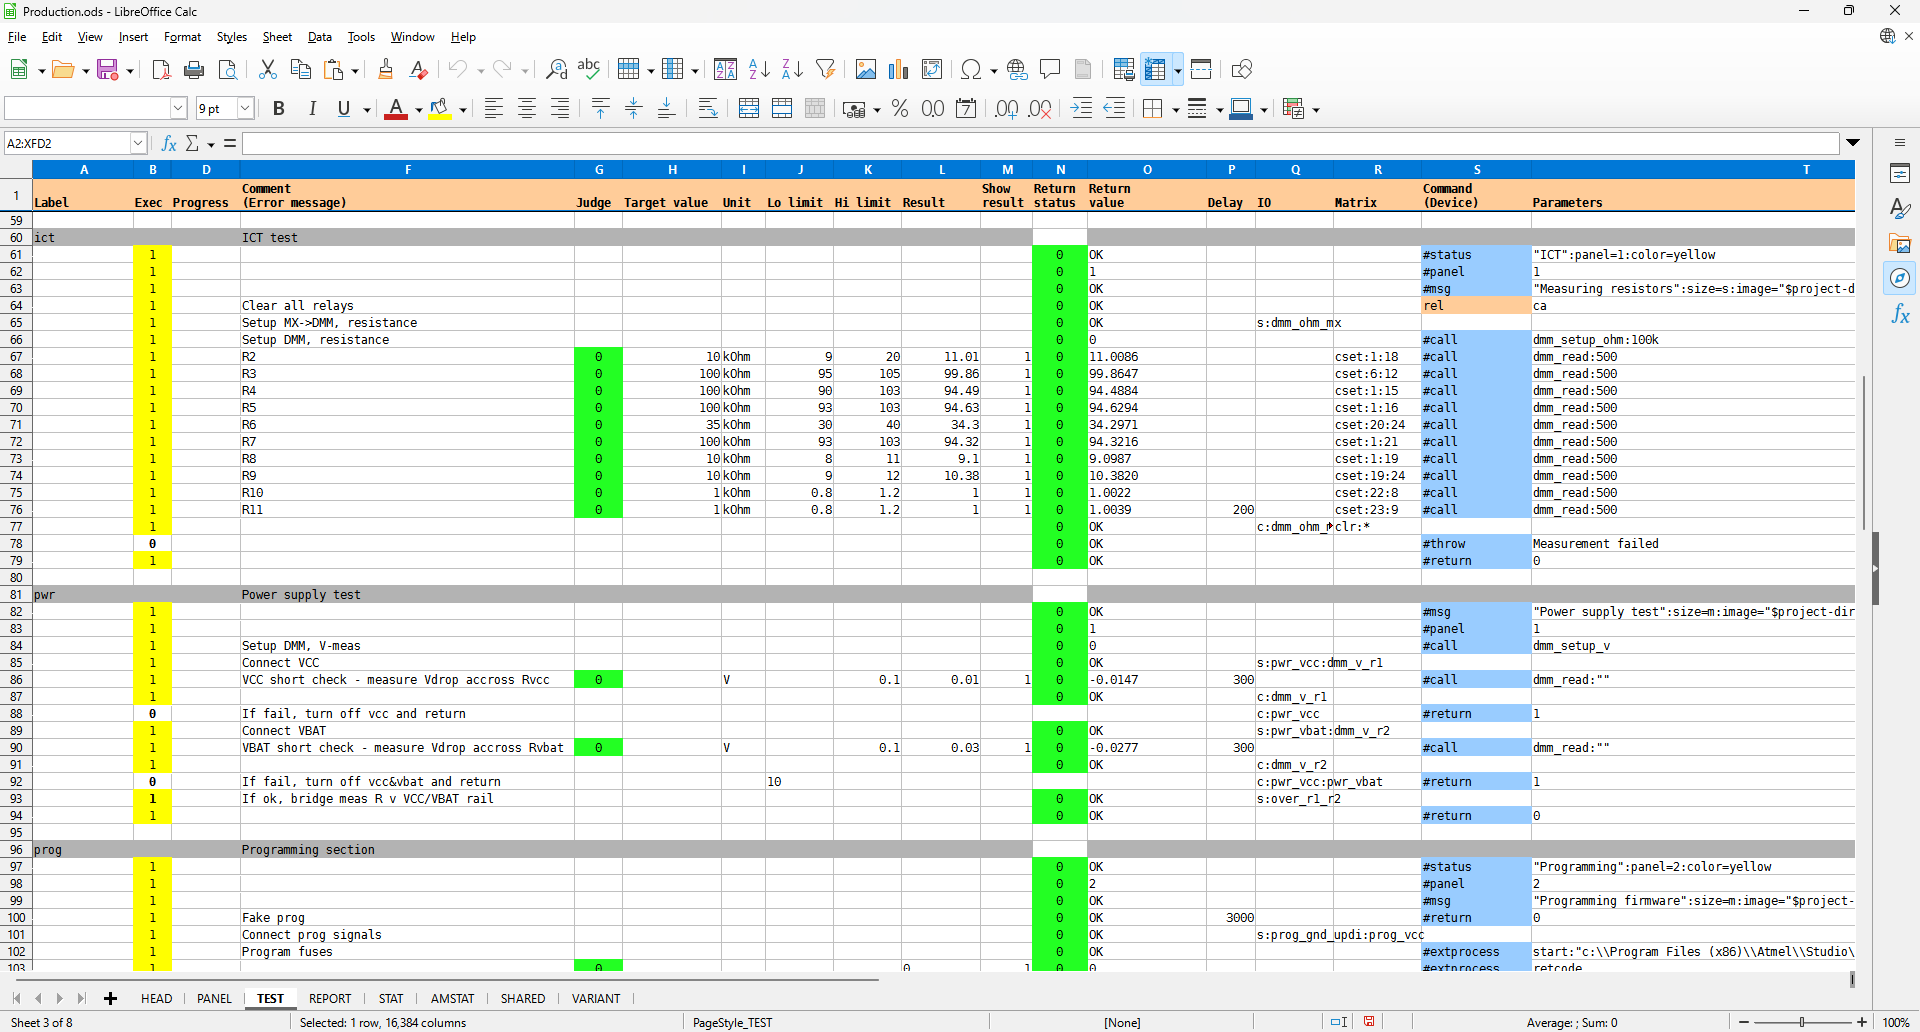Add a new sheet
This screenshot has height=1032, width=1920.
click(x=110, y=998)
